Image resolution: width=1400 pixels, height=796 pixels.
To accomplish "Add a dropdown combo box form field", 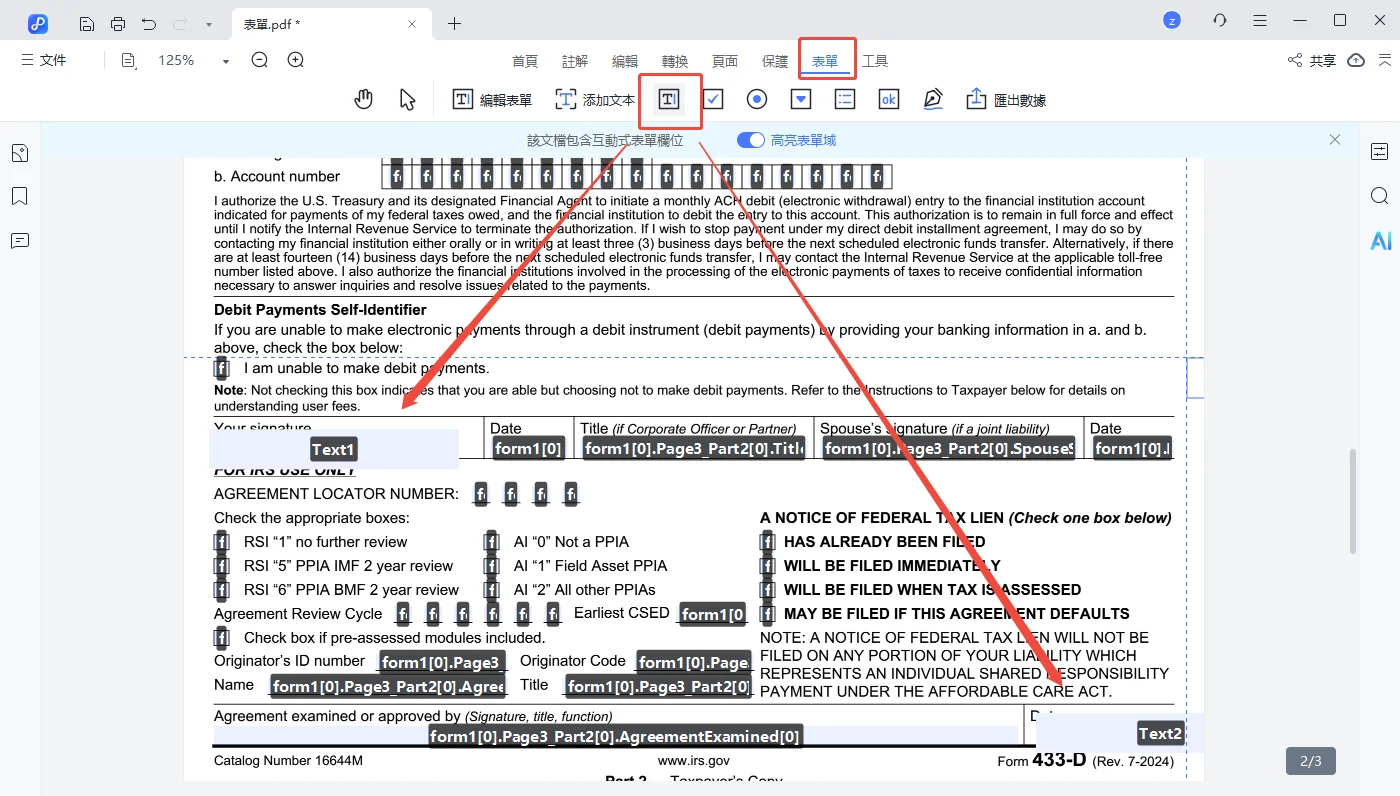I will coord(801,99).
